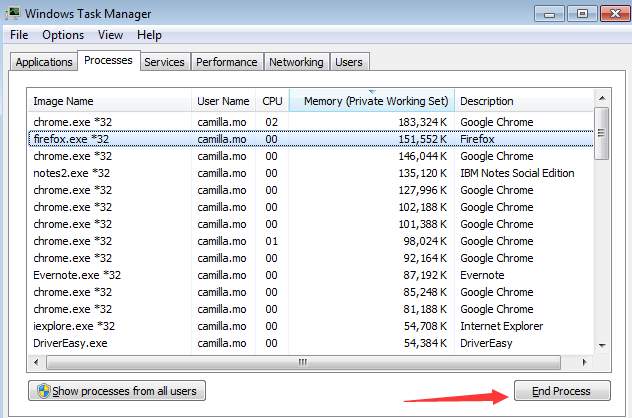Open the Options menu

[x=63, y=35]
